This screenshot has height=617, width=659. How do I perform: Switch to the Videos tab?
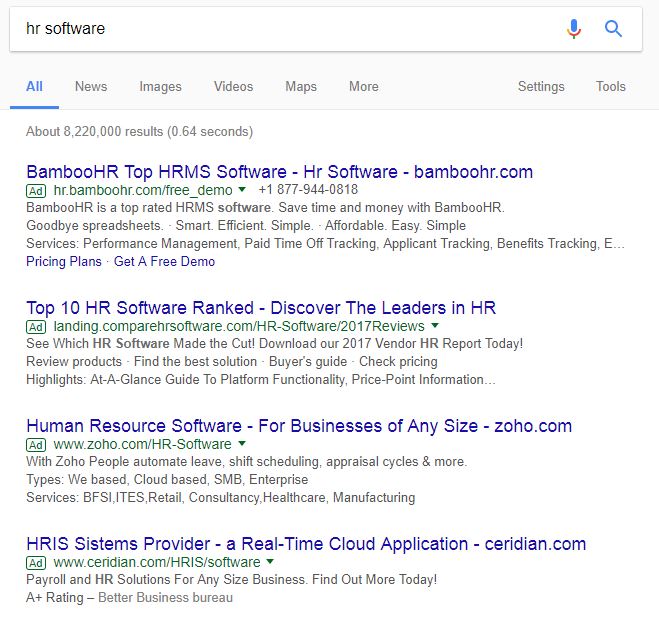[x=234, y=87]
